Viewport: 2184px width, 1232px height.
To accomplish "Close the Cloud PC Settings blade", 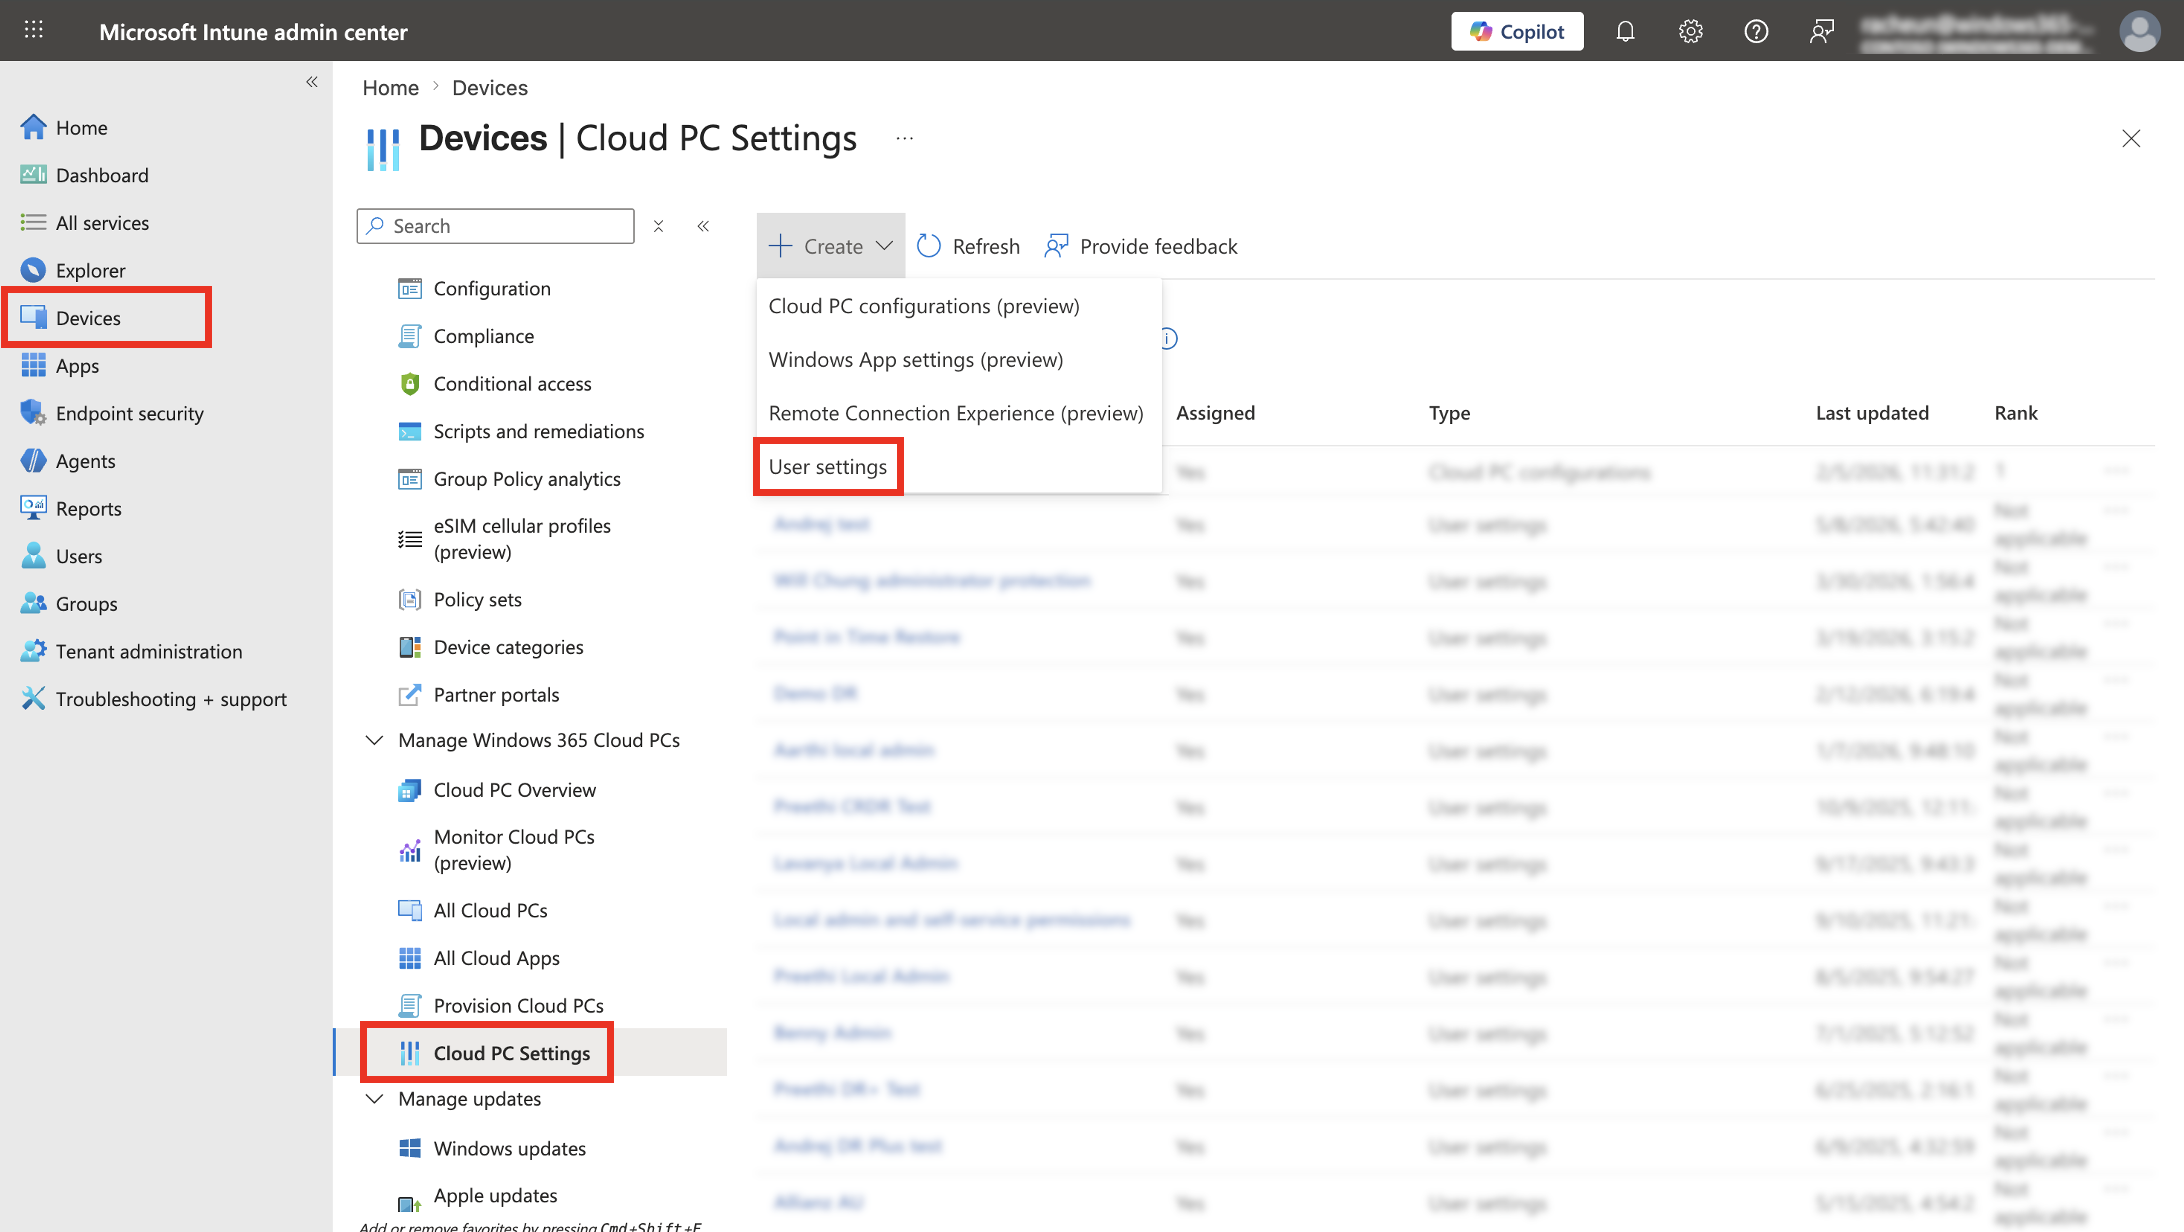I will pyautogui.click(x=2130, y=139).
